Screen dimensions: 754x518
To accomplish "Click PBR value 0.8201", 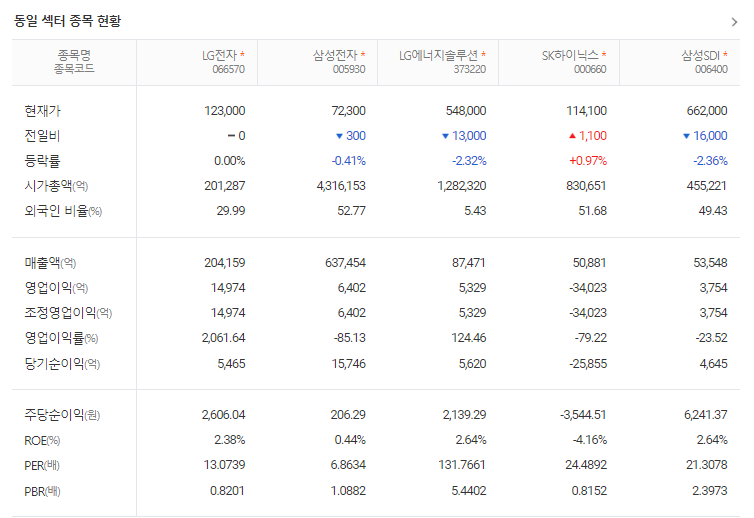I will point(227,491).
